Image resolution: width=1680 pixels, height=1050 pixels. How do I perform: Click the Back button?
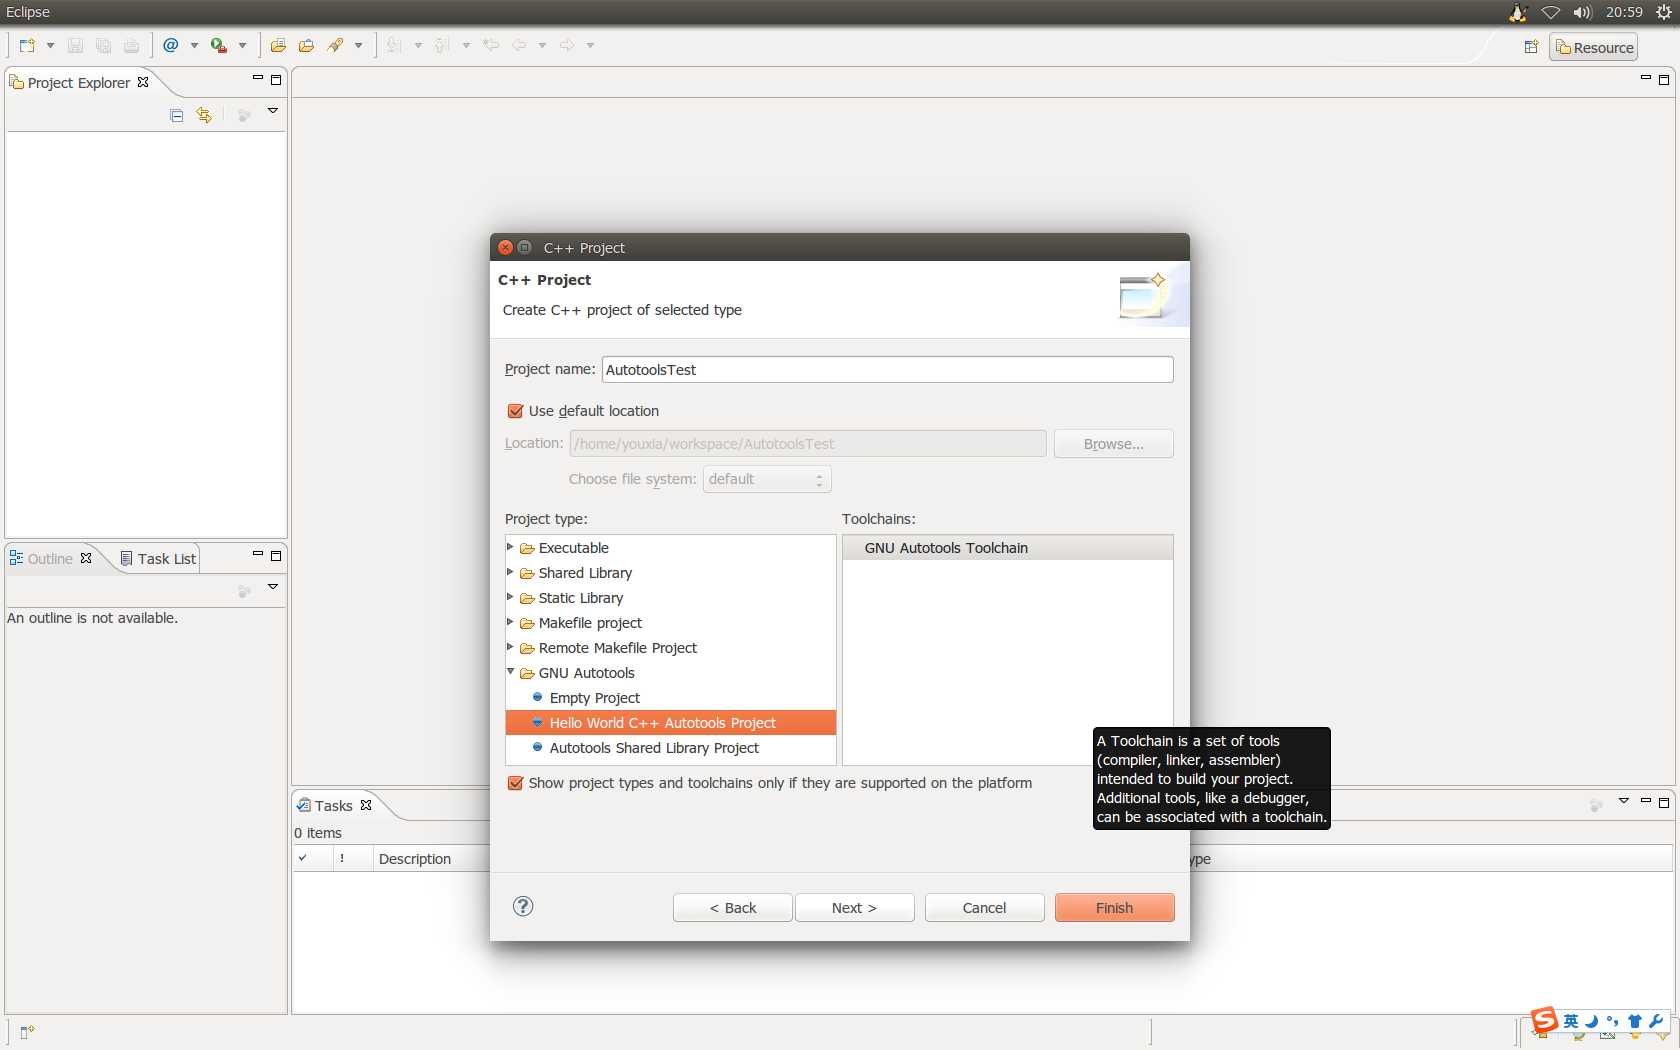point(733,907)
